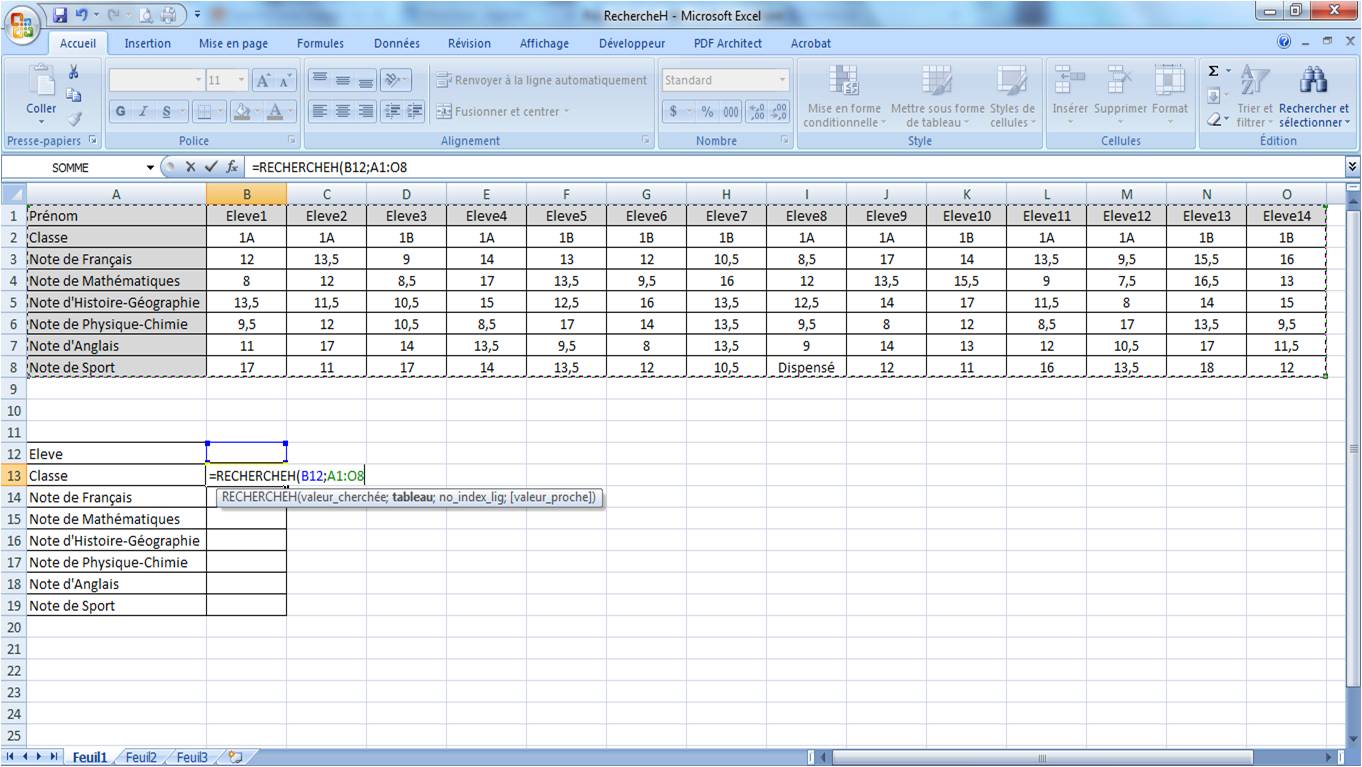The width and height of the screenshot is (1362, 767).
Task: Open Styles de cellules gallery
Action: pos(1012,96)
